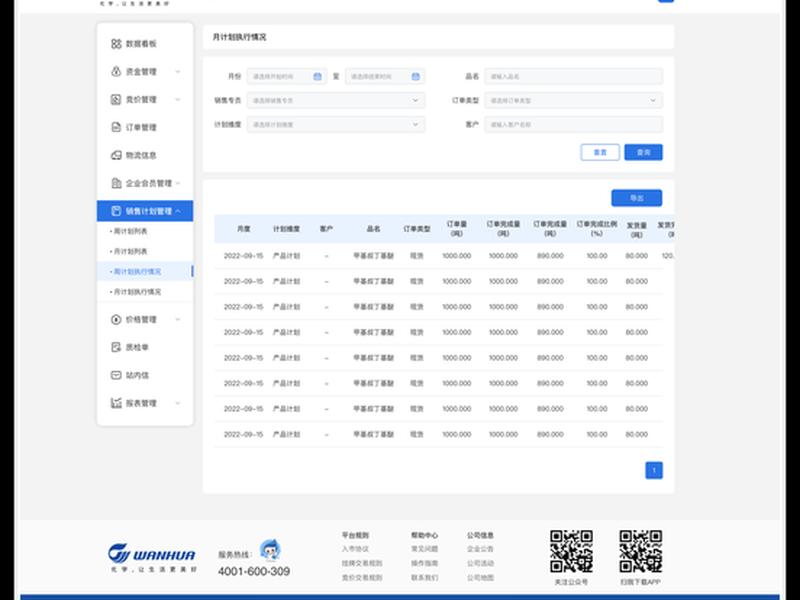Open the 数据看板 dashboard icon
Screen dimensions: 800x600
click(116, 44)
